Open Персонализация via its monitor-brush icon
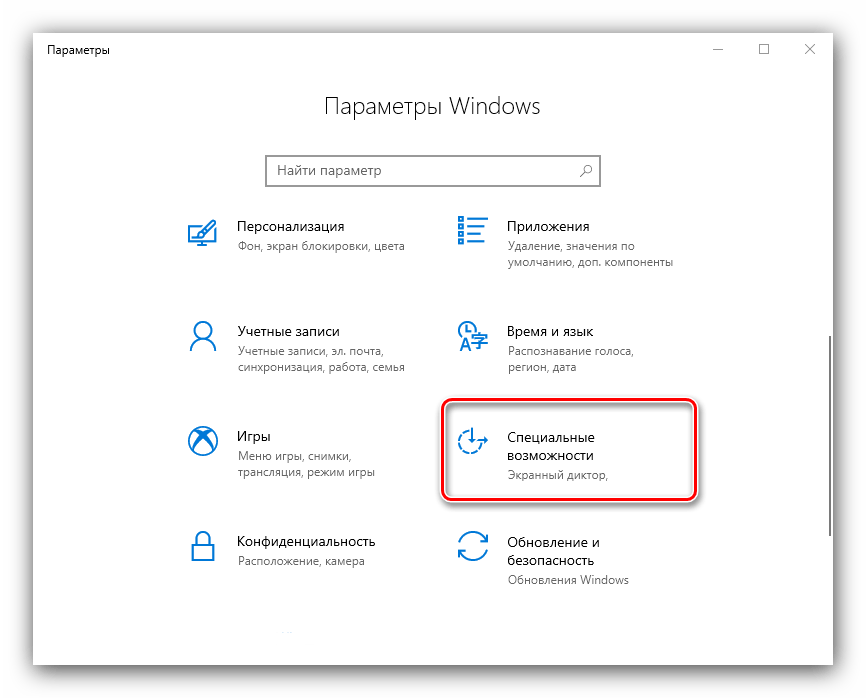 (x=202, y=232)
